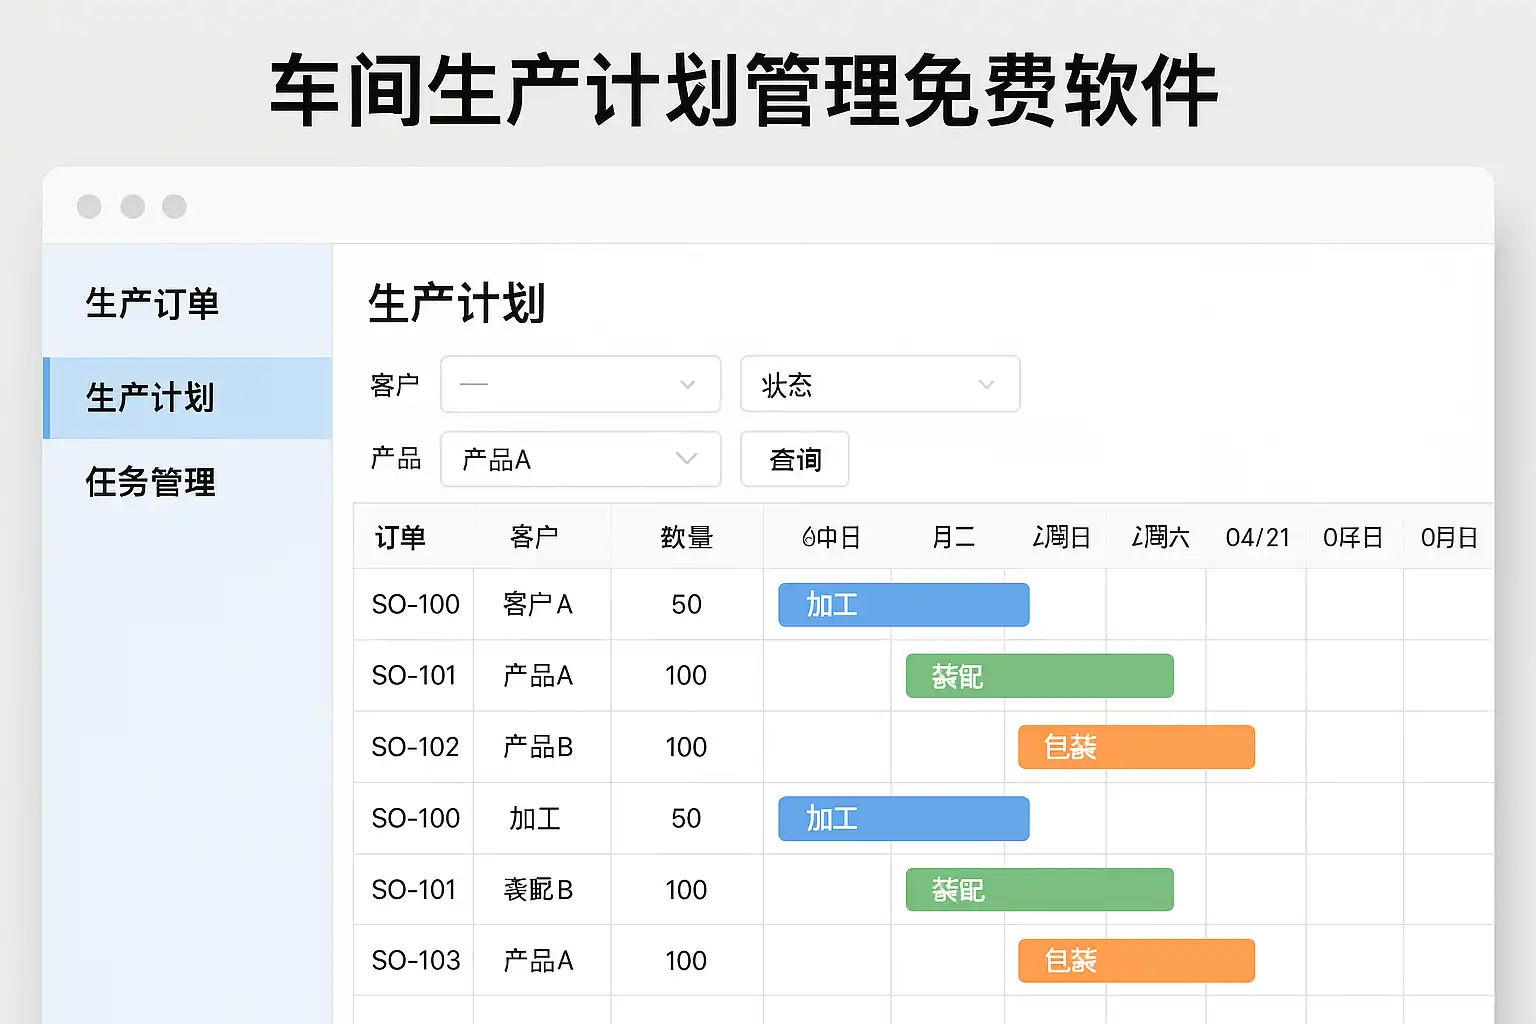Select the green 装配 bar in the 产品A row

(1039, 676)
